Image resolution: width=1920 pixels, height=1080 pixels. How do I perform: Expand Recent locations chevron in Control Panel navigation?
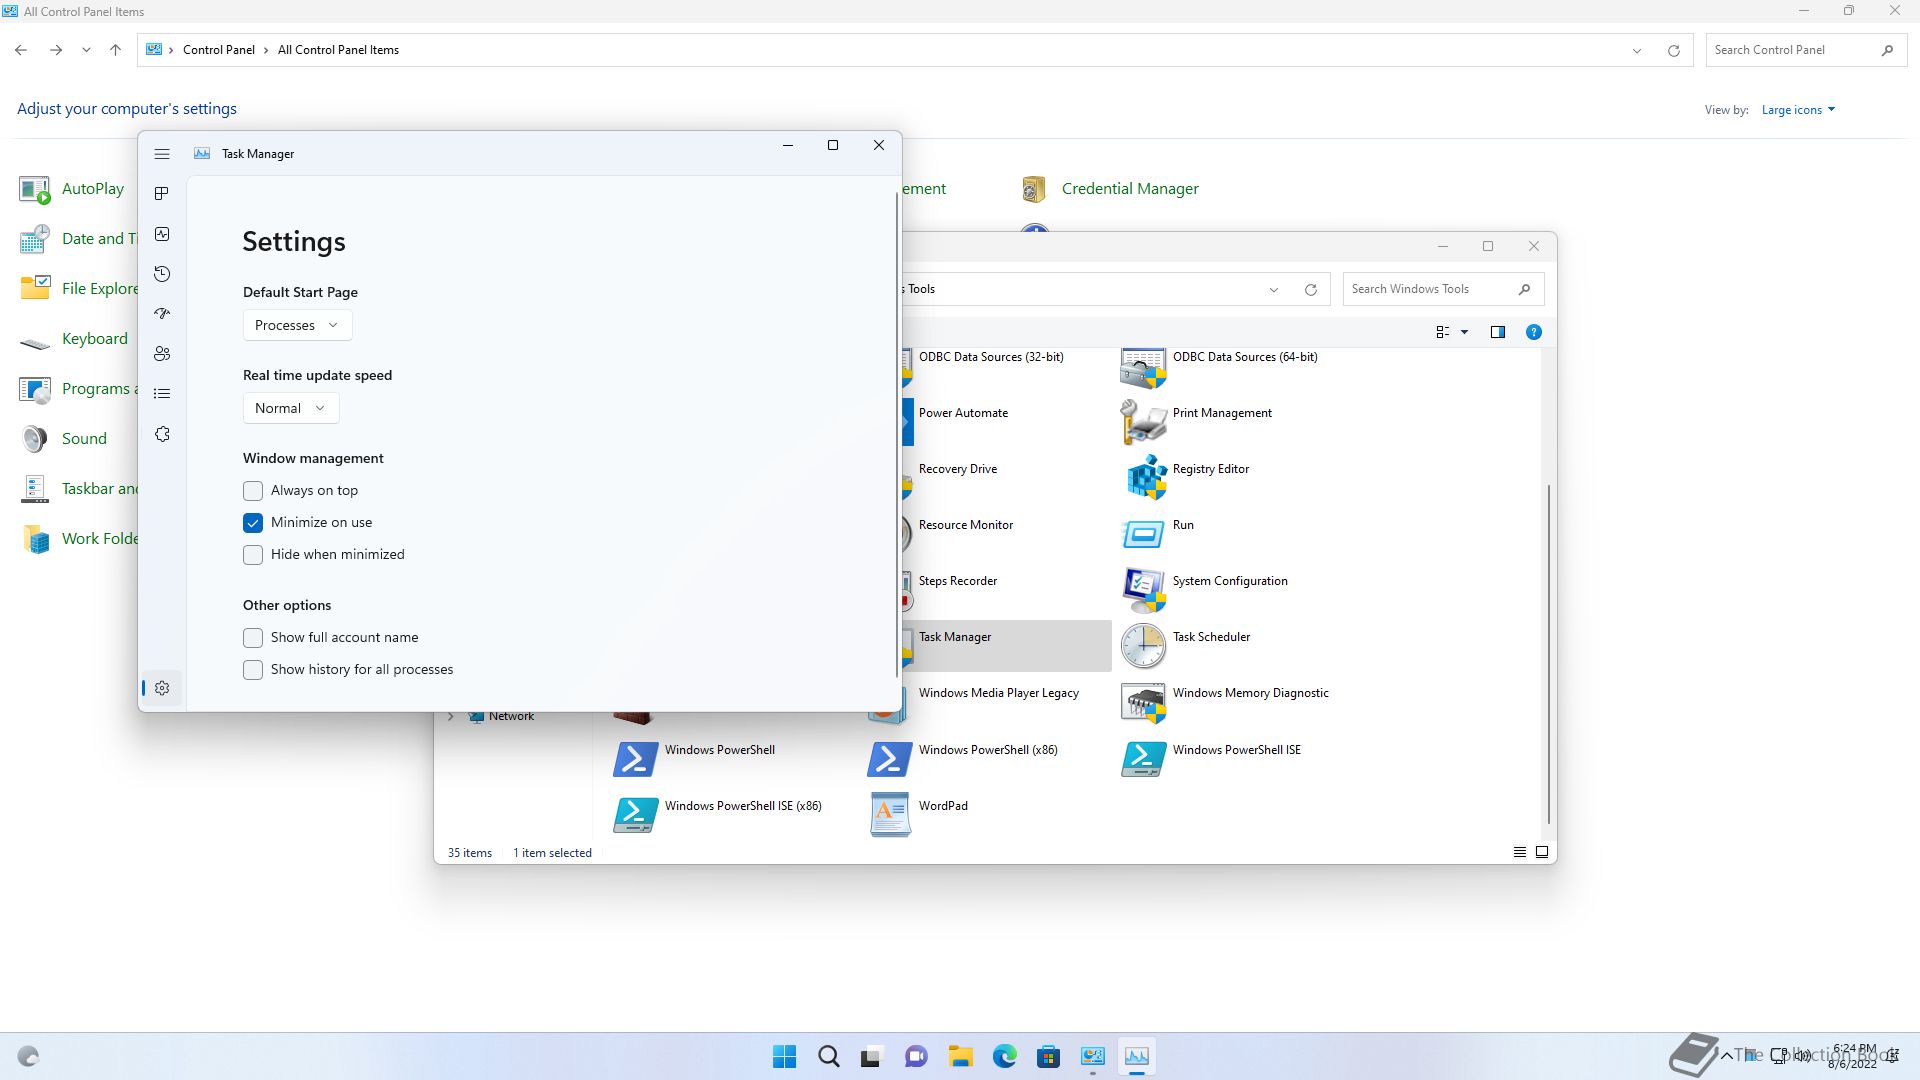coord(86,50)
